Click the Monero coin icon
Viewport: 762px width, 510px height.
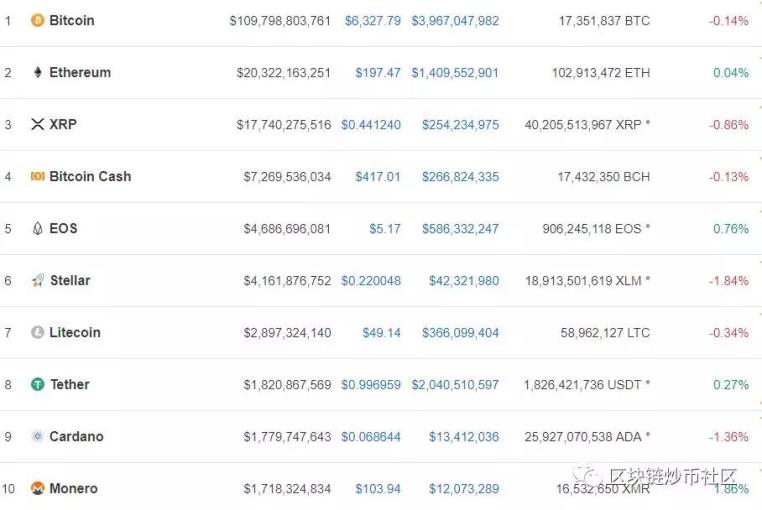coord(38,488)
